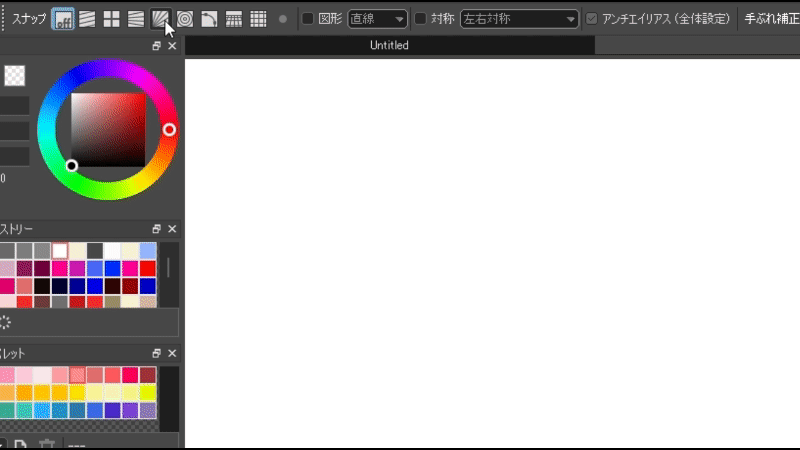Click the 手ぶれ補正 label
The height and width of the screenshot is (450, 800).
(772, 19)
